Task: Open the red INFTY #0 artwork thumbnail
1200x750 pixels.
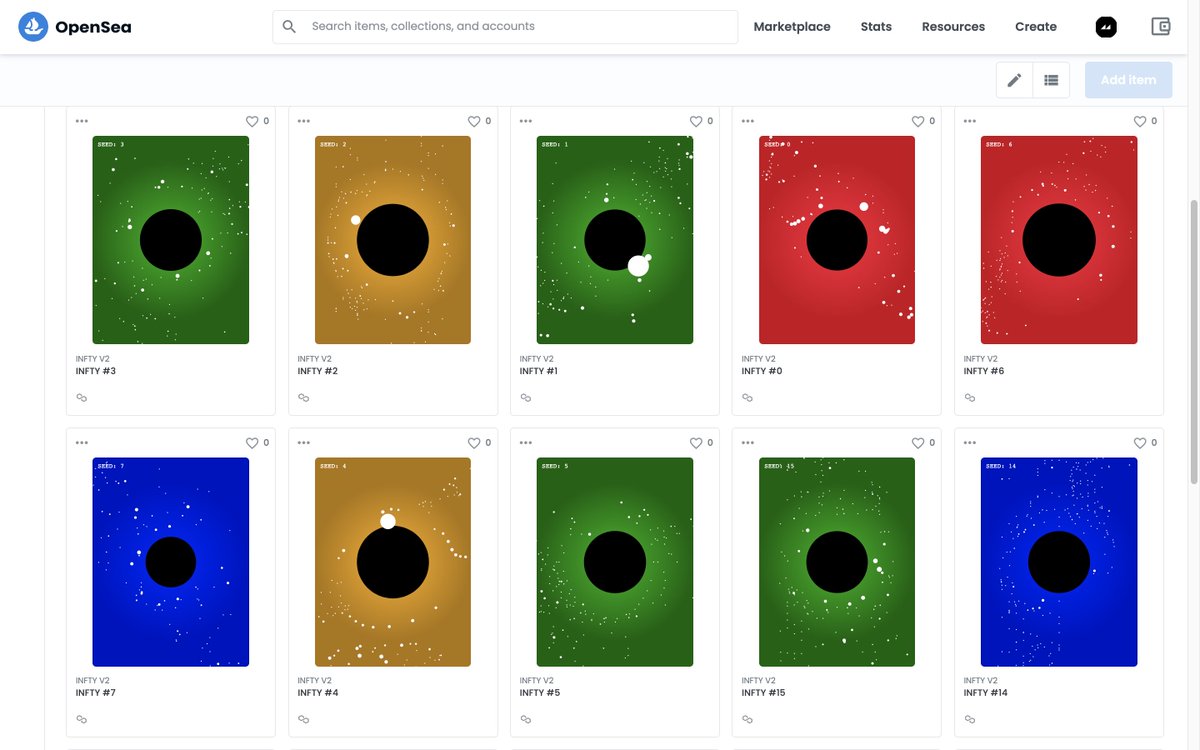Action: 837,240
